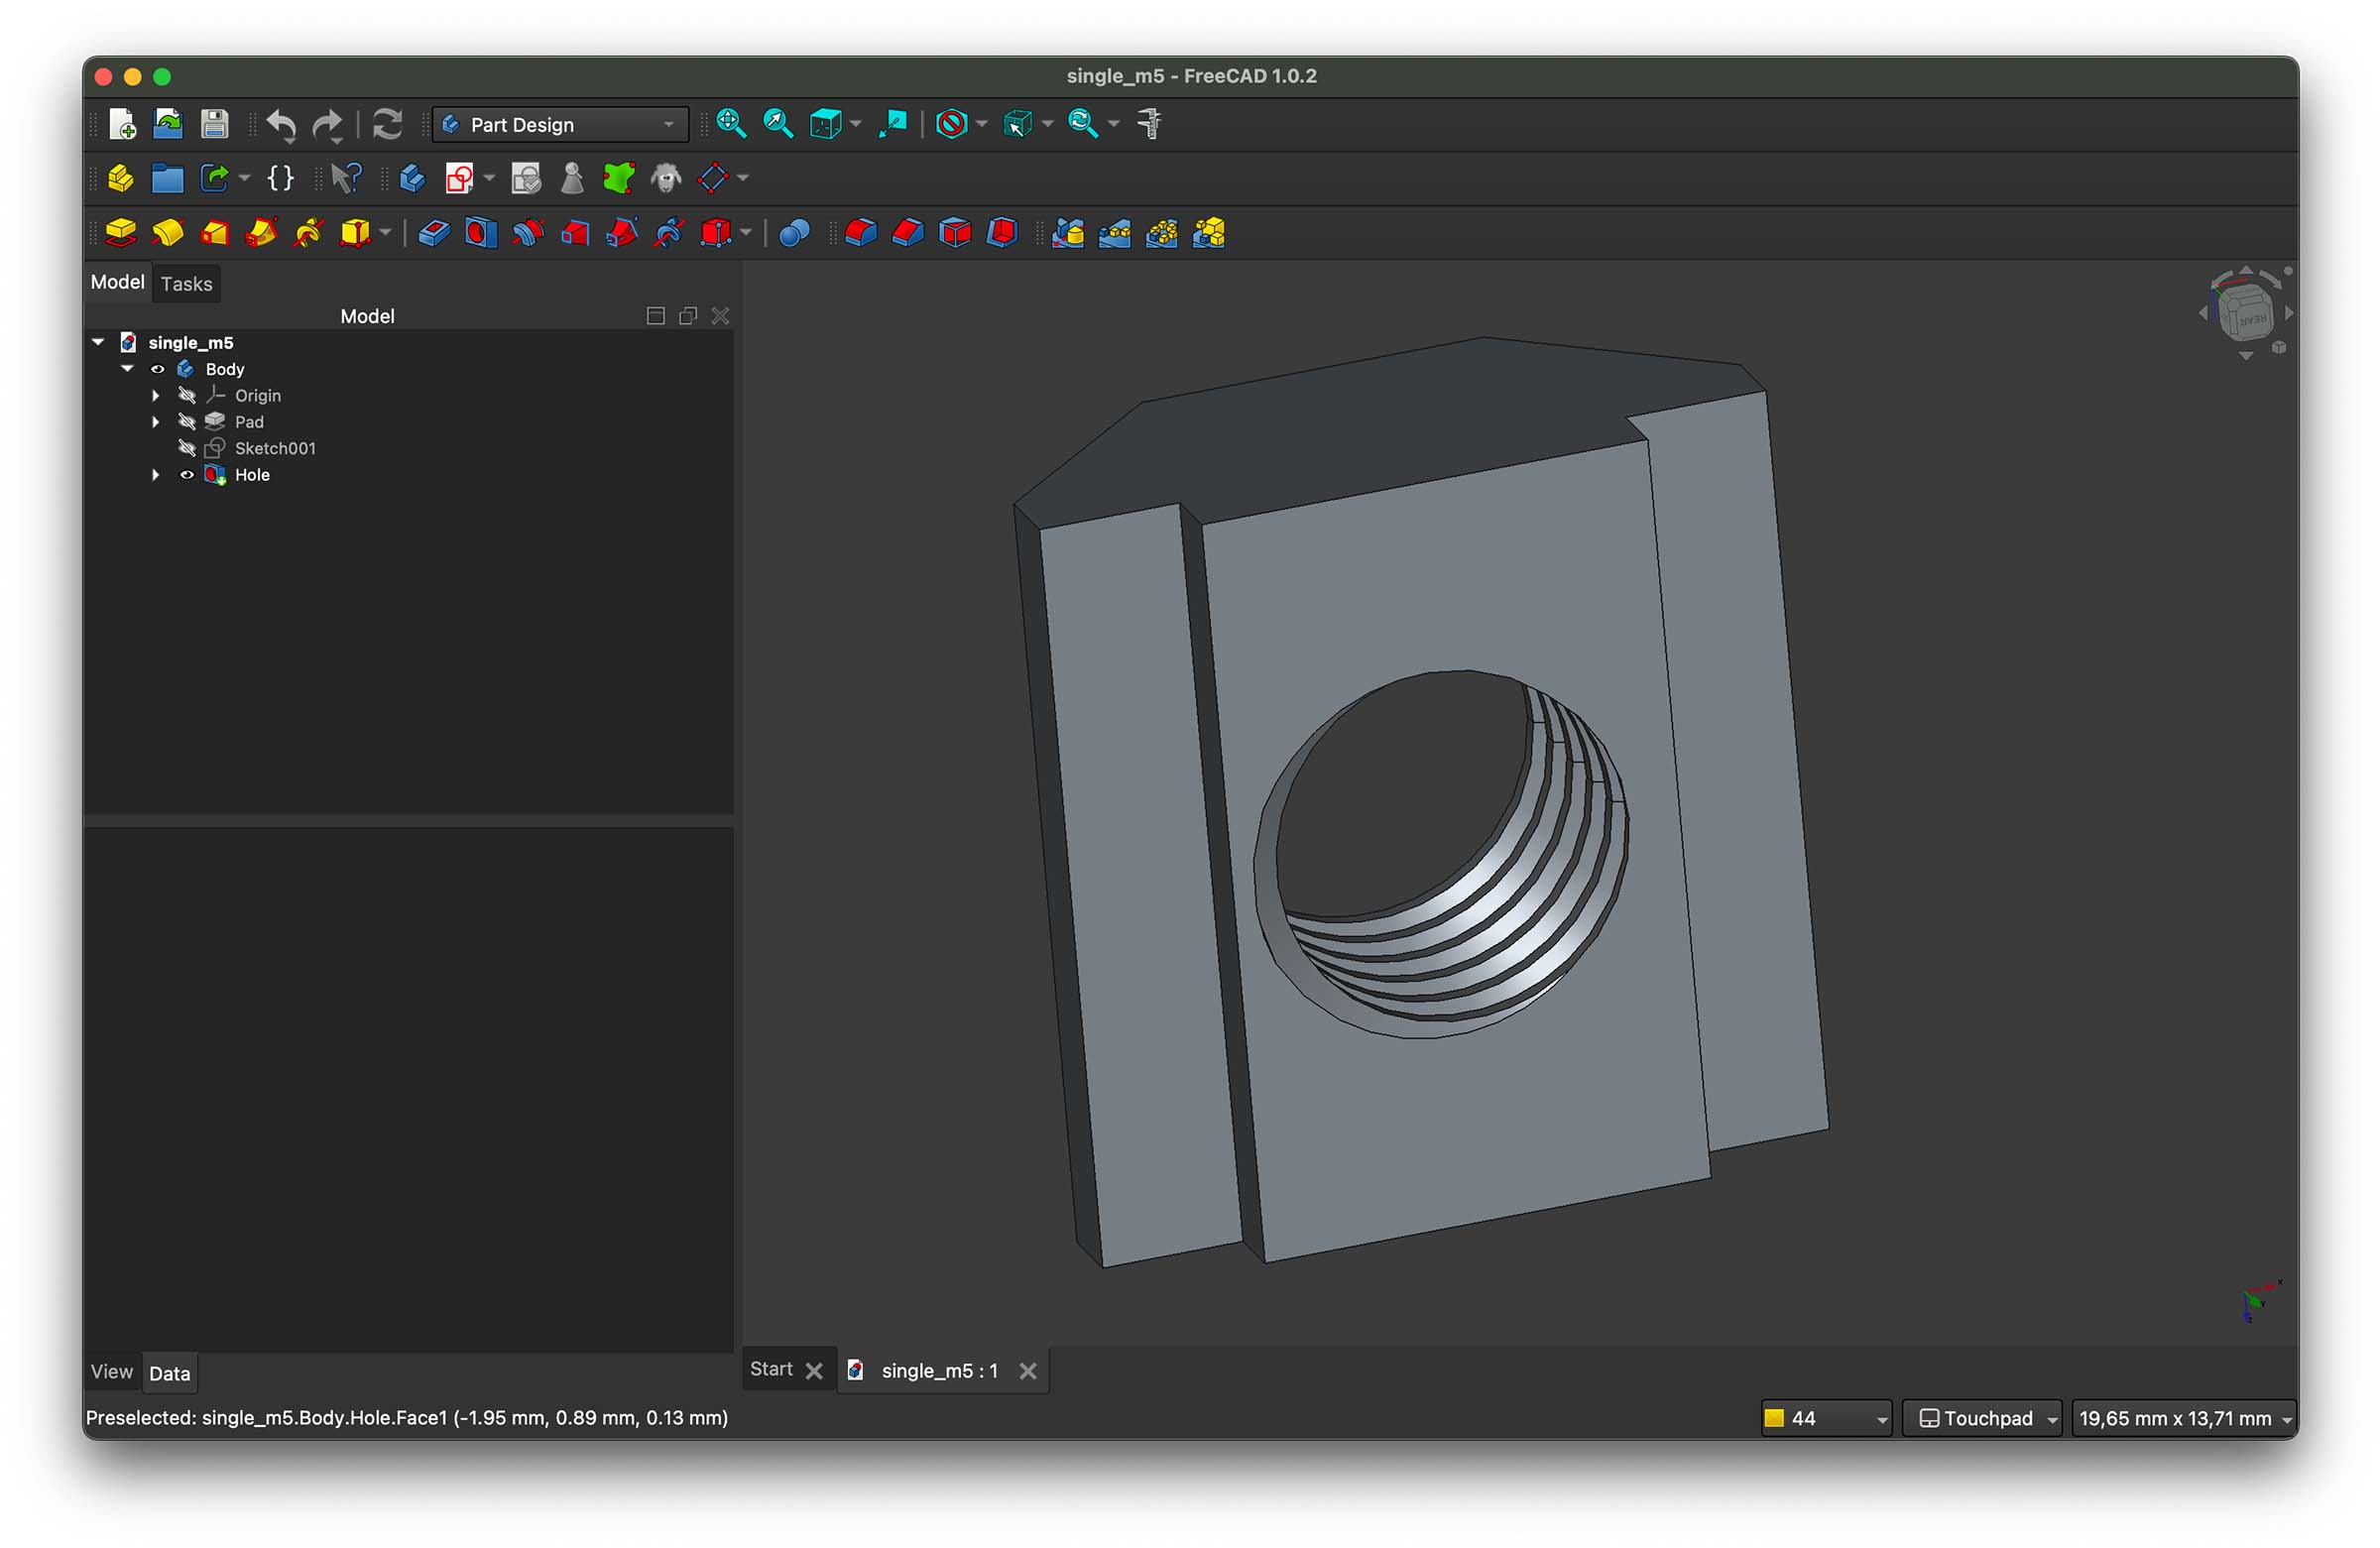Switch to the Tasks tab
The height and width of the screenshot is (1548, 2380).
click(x=186, y=284)
